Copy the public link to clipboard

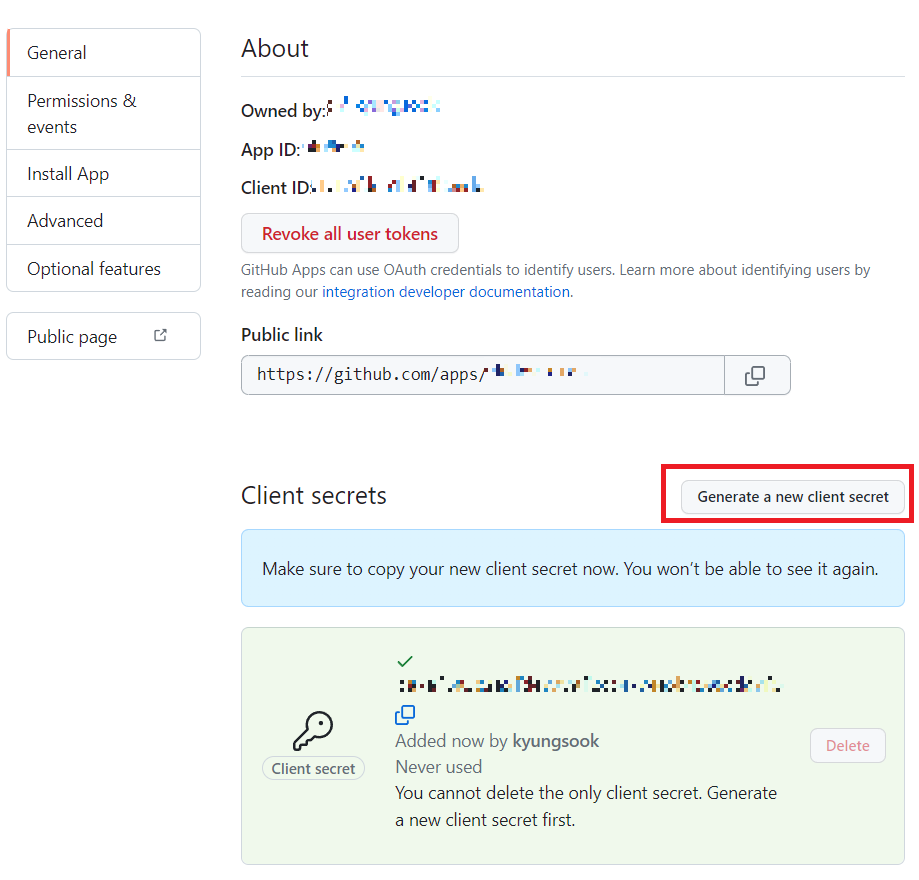(x=757, y=375)
